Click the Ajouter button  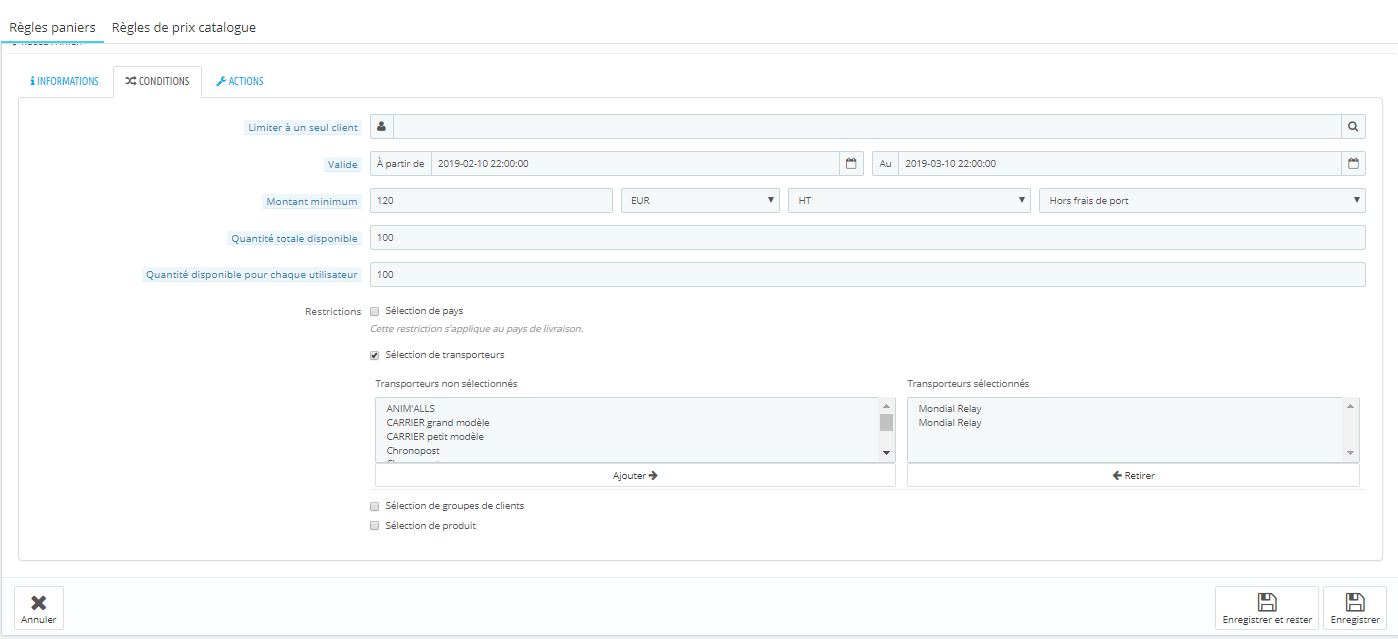coord(635,476)
